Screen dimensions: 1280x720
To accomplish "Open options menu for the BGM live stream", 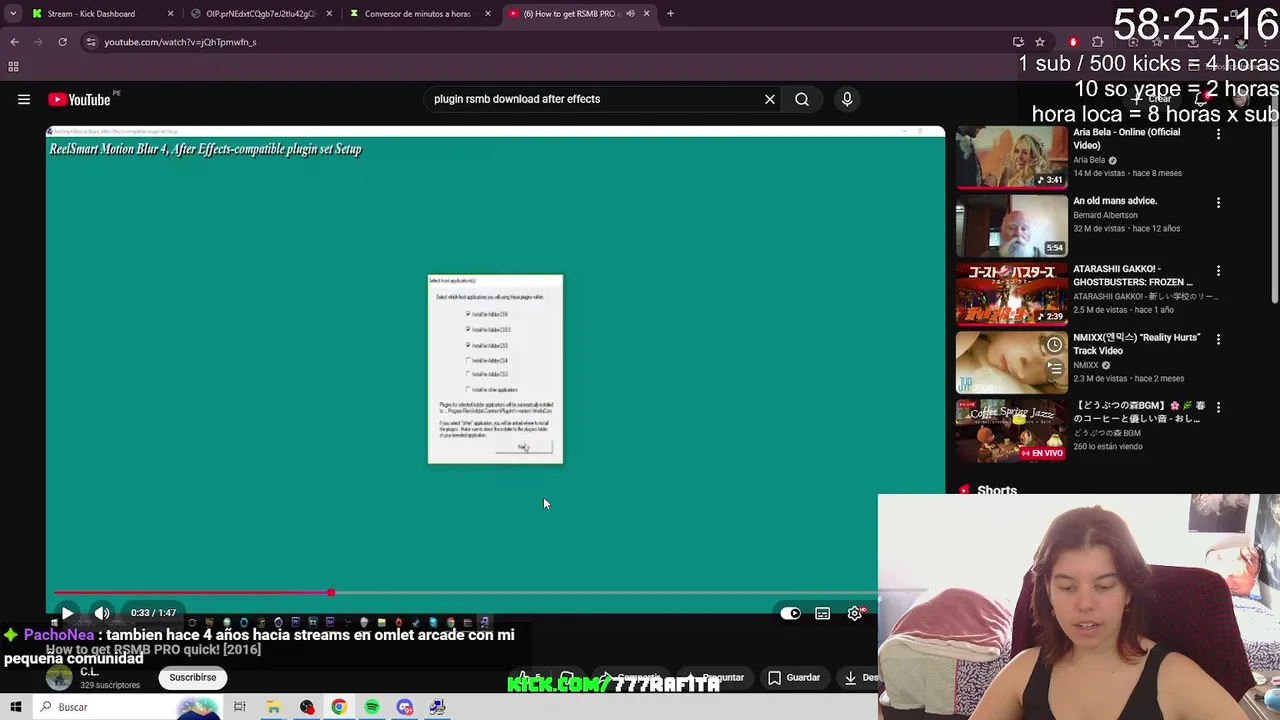I will click(x=1218, y=408).
